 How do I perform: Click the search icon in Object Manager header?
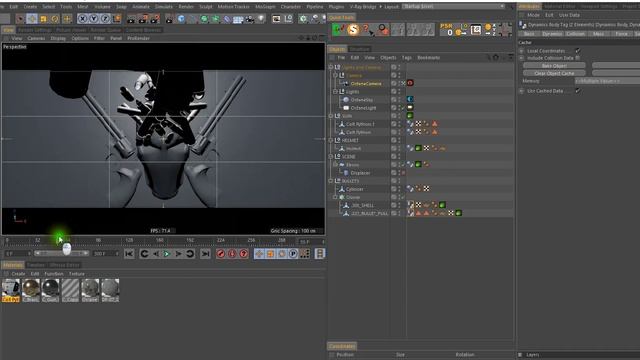pos(488,58)
